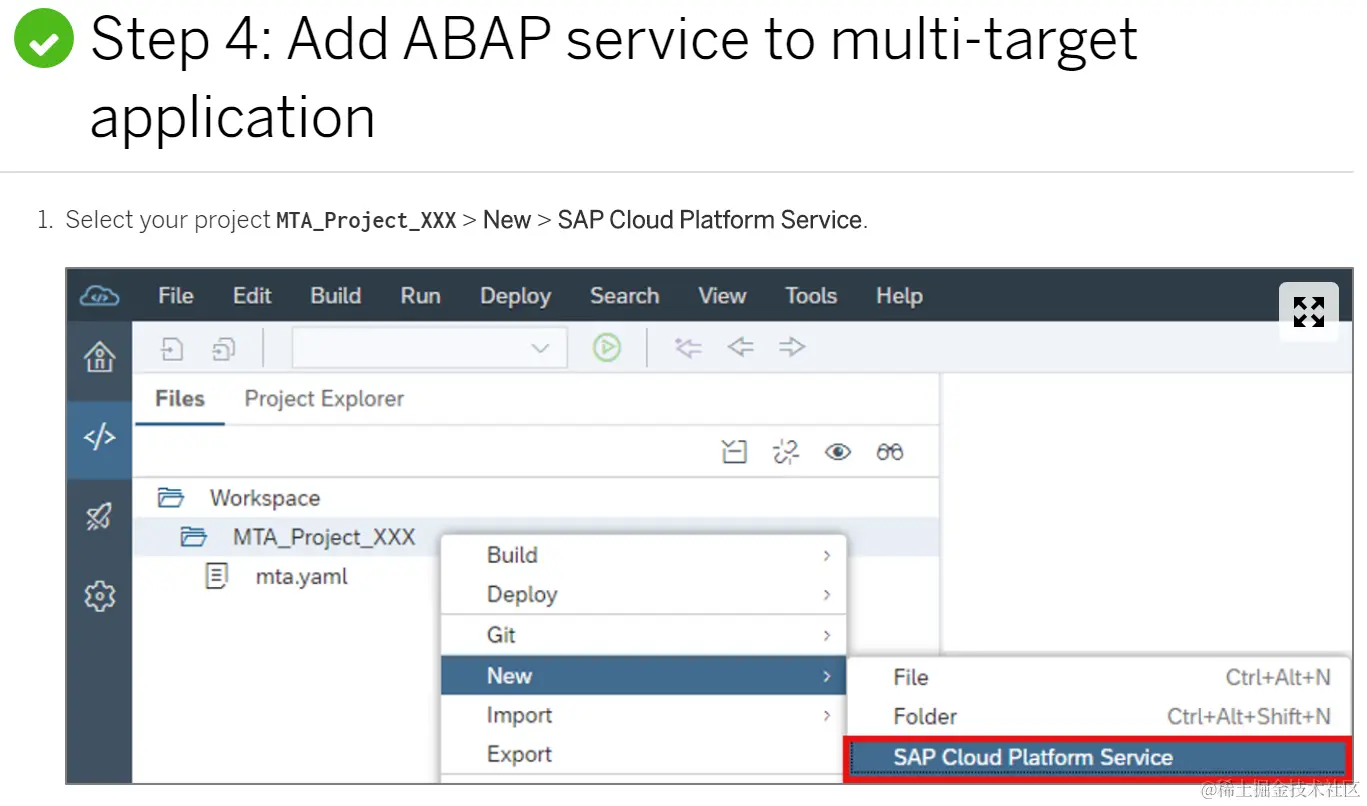Click the Workspace folder icon
The width and height of the screenshot is (1367, 806).
[x=171, y=497]
